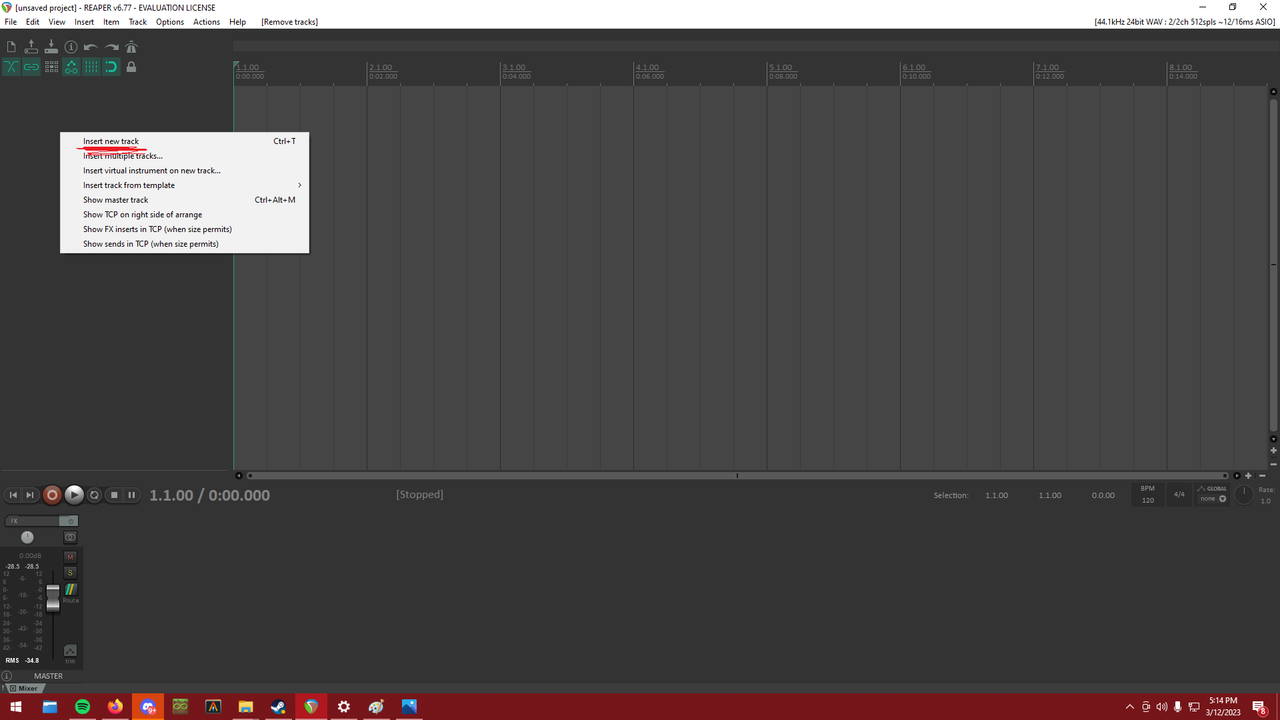
Task: Click the Undo arrow icon
Action: (x=91, y=47)
